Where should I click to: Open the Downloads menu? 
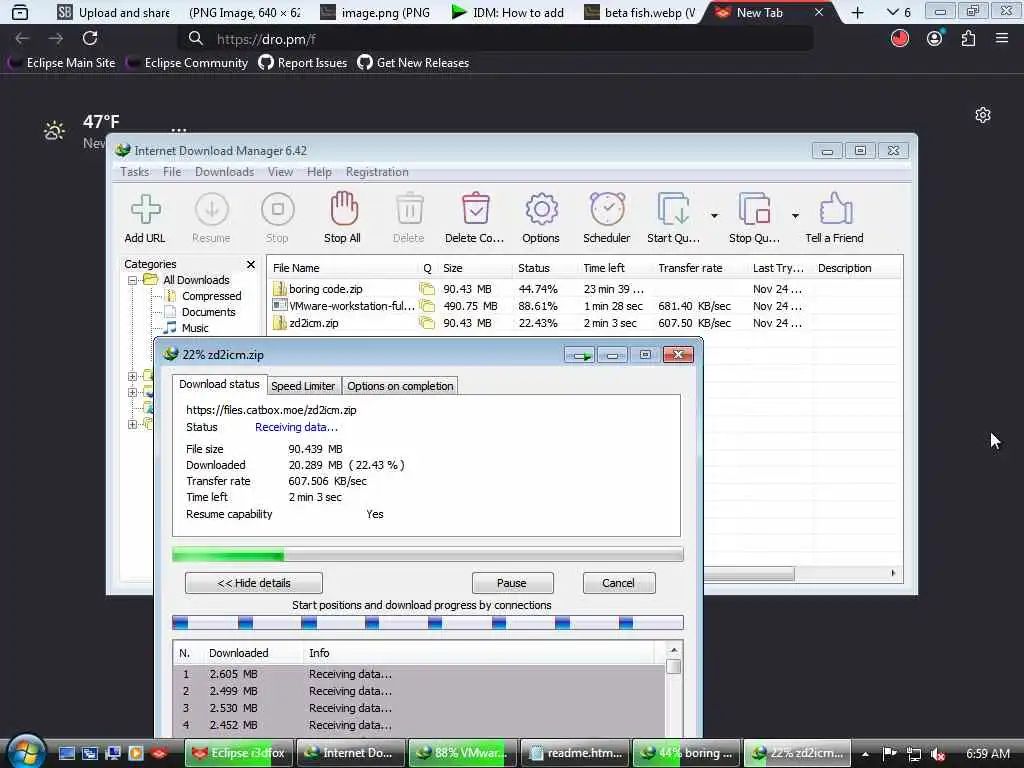click(224, 172)
